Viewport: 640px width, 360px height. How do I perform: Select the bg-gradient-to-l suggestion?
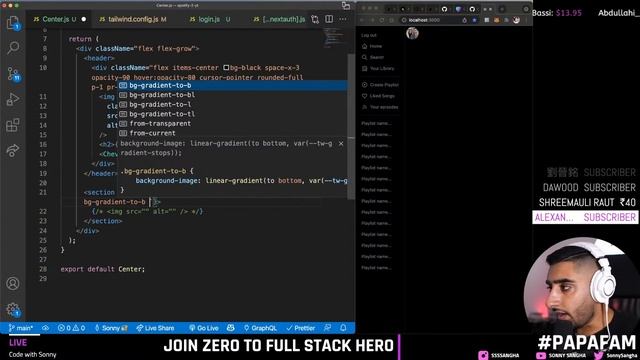coord(233,104)
